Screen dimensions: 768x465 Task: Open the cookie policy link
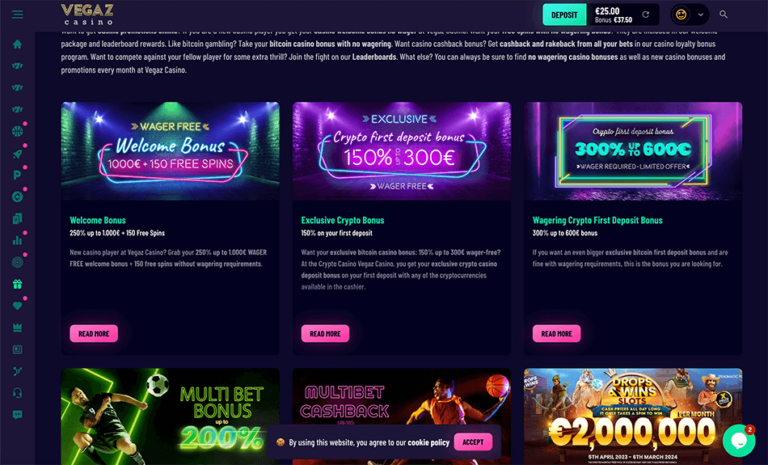(428, 442)
